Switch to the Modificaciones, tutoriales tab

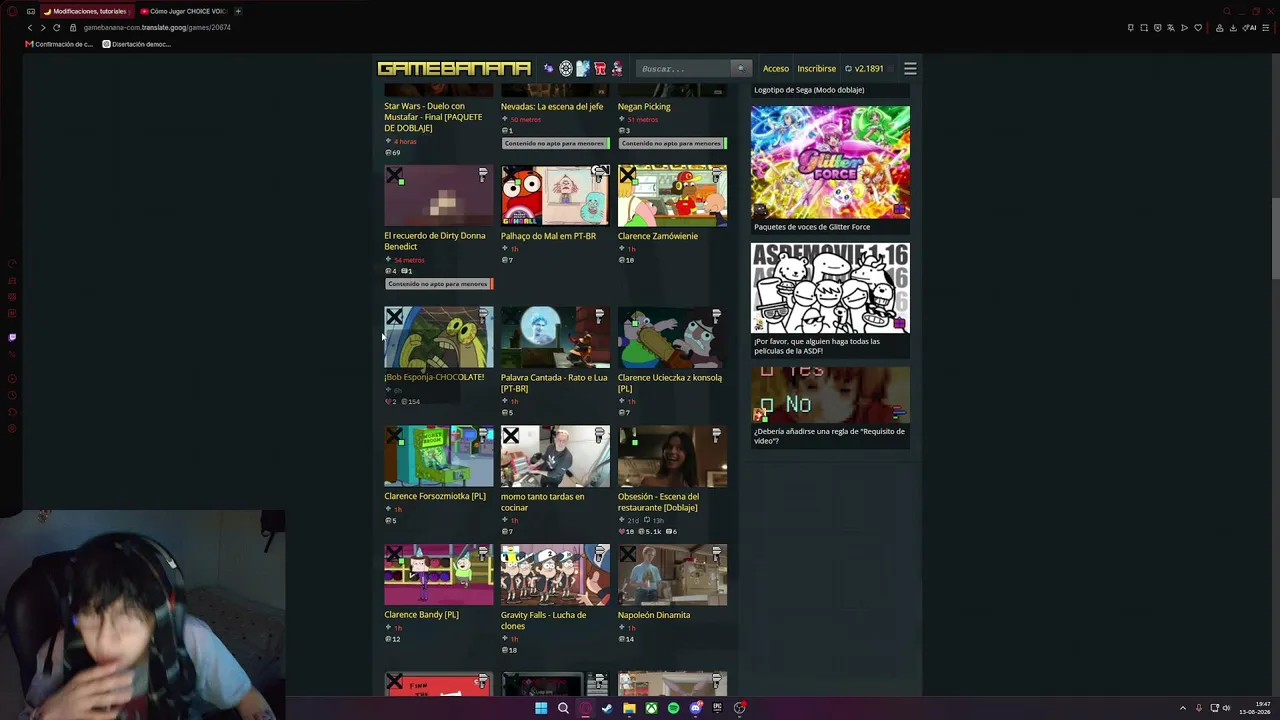click(86, 11)
